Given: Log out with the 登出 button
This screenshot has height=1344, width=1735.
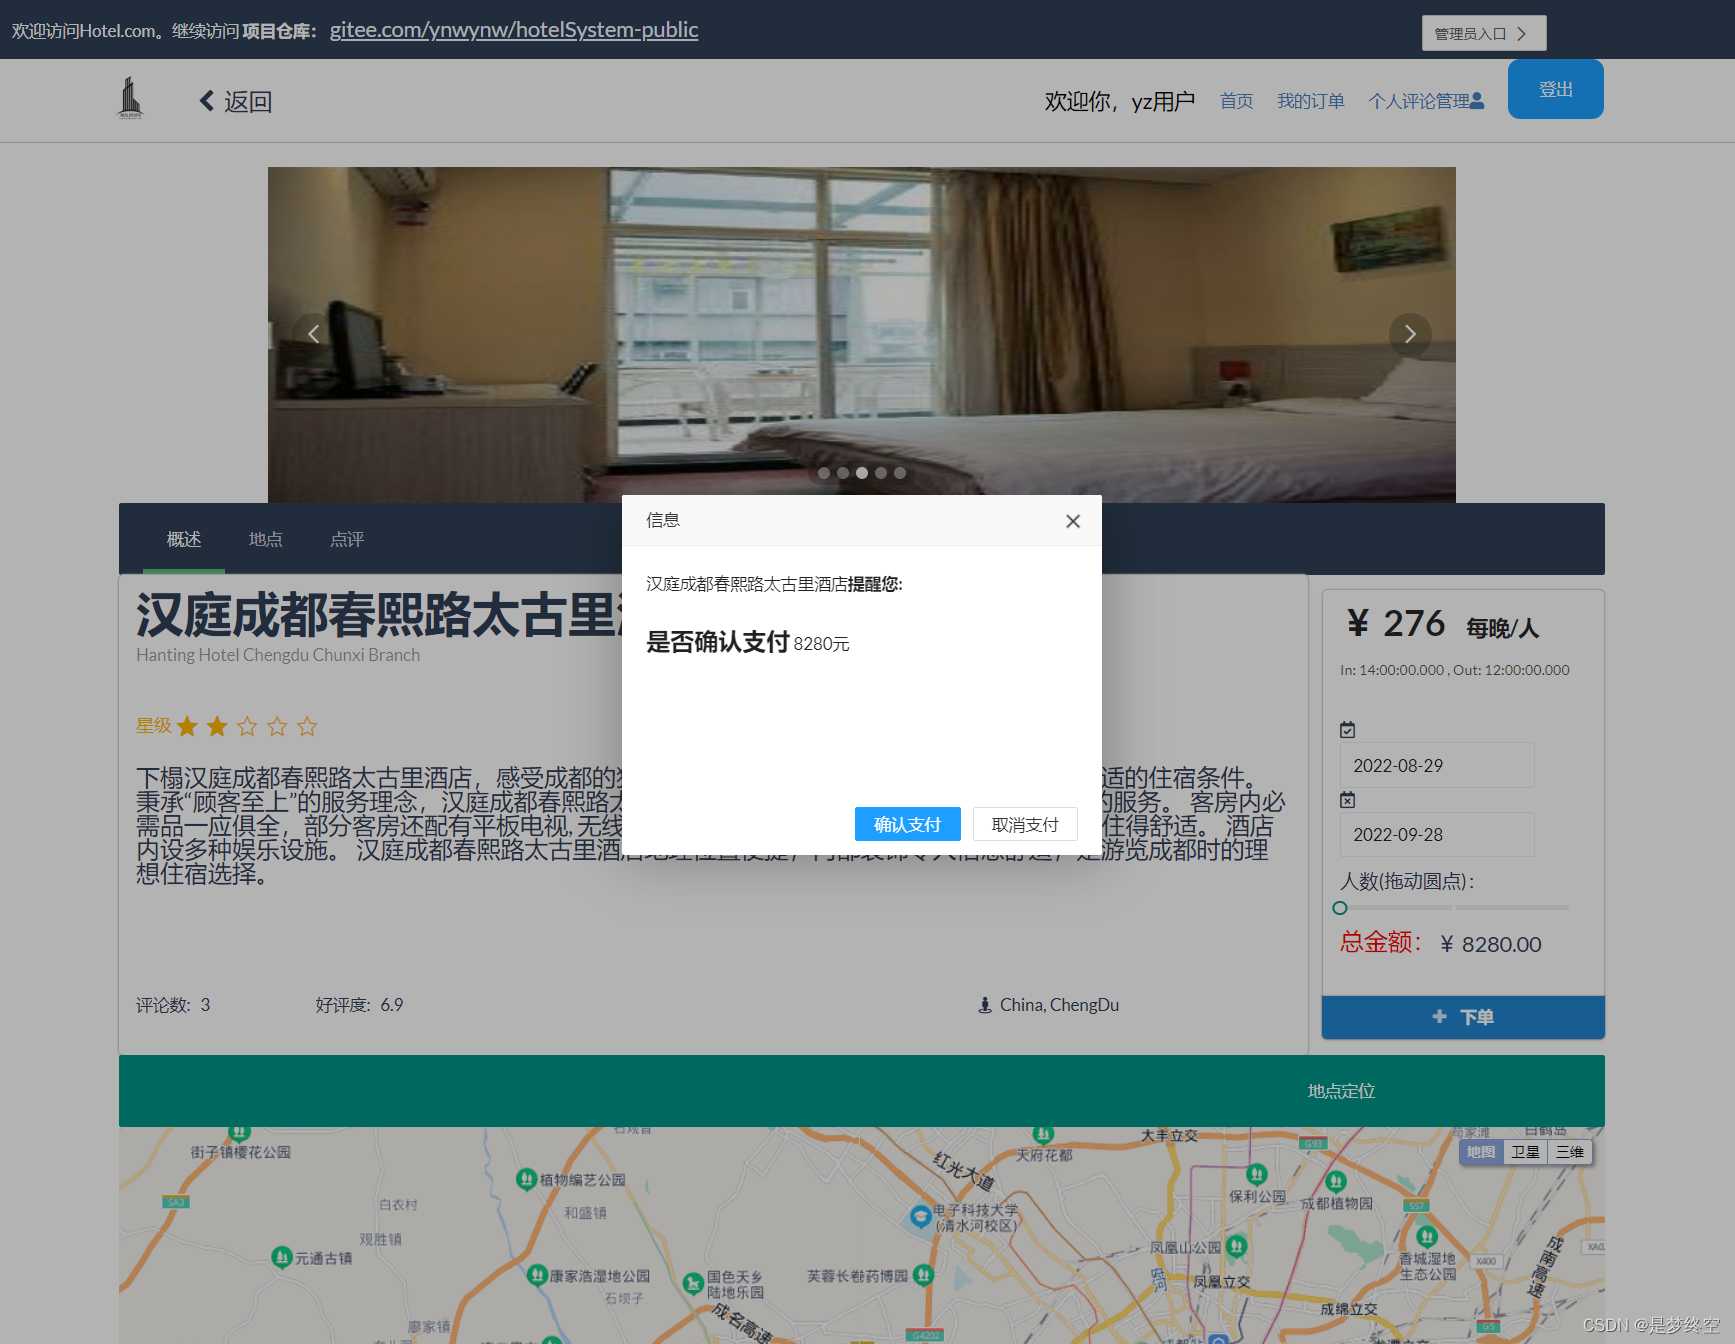Looking at the screenshot, I should [x=1556, y=89].
